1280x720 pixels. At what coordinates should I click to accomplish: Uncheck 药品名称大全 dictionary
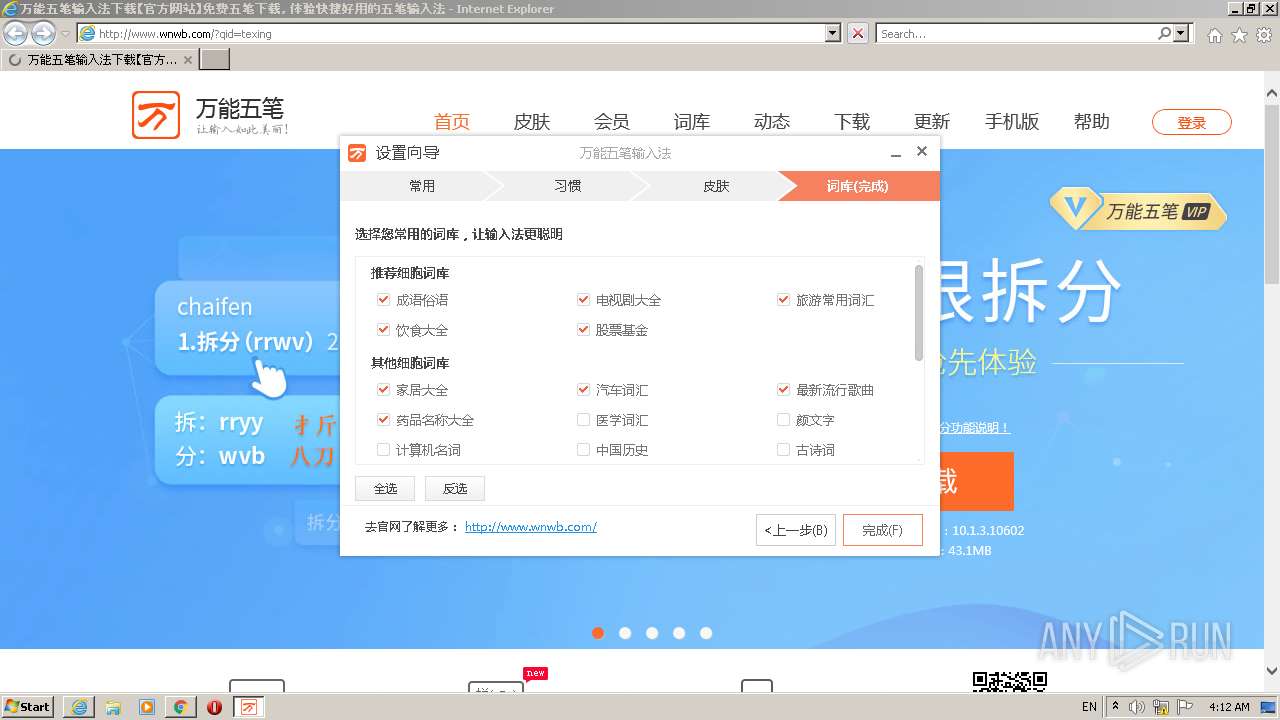pos(383,420)
